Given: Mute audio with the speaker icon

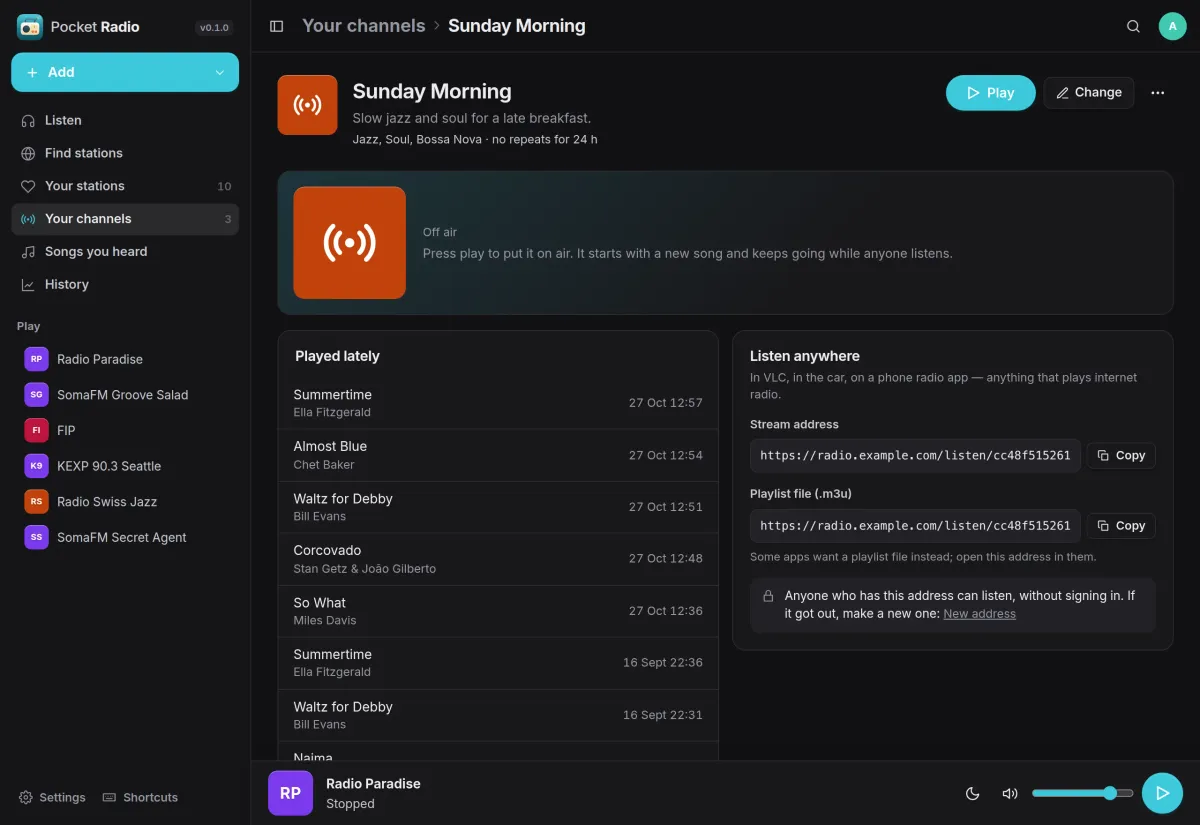Looking at the screenshot, I should [1010, 793].
